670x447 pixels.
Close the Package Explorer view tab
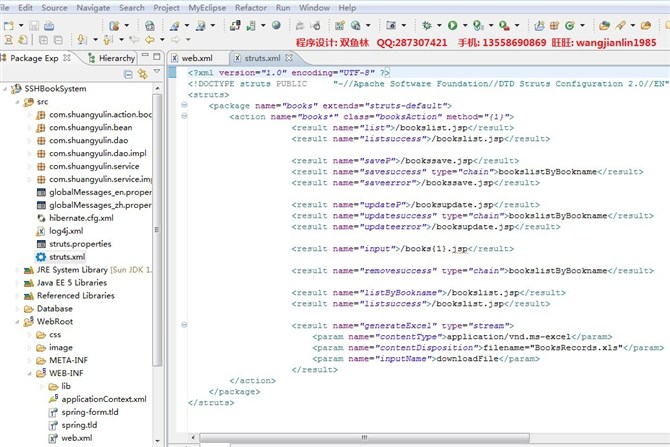pos(67,57)
